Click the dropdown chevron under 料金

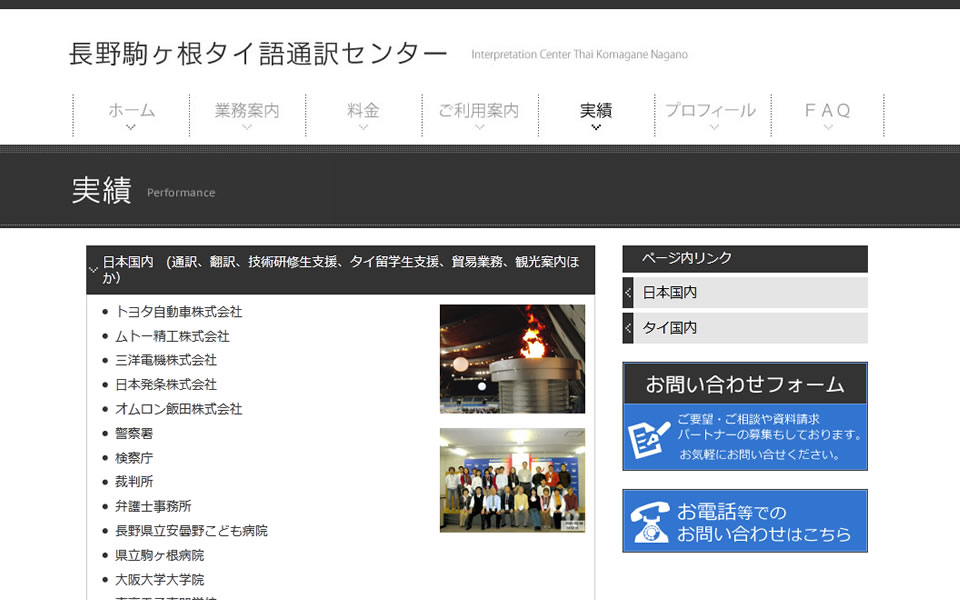coord(363,127)
